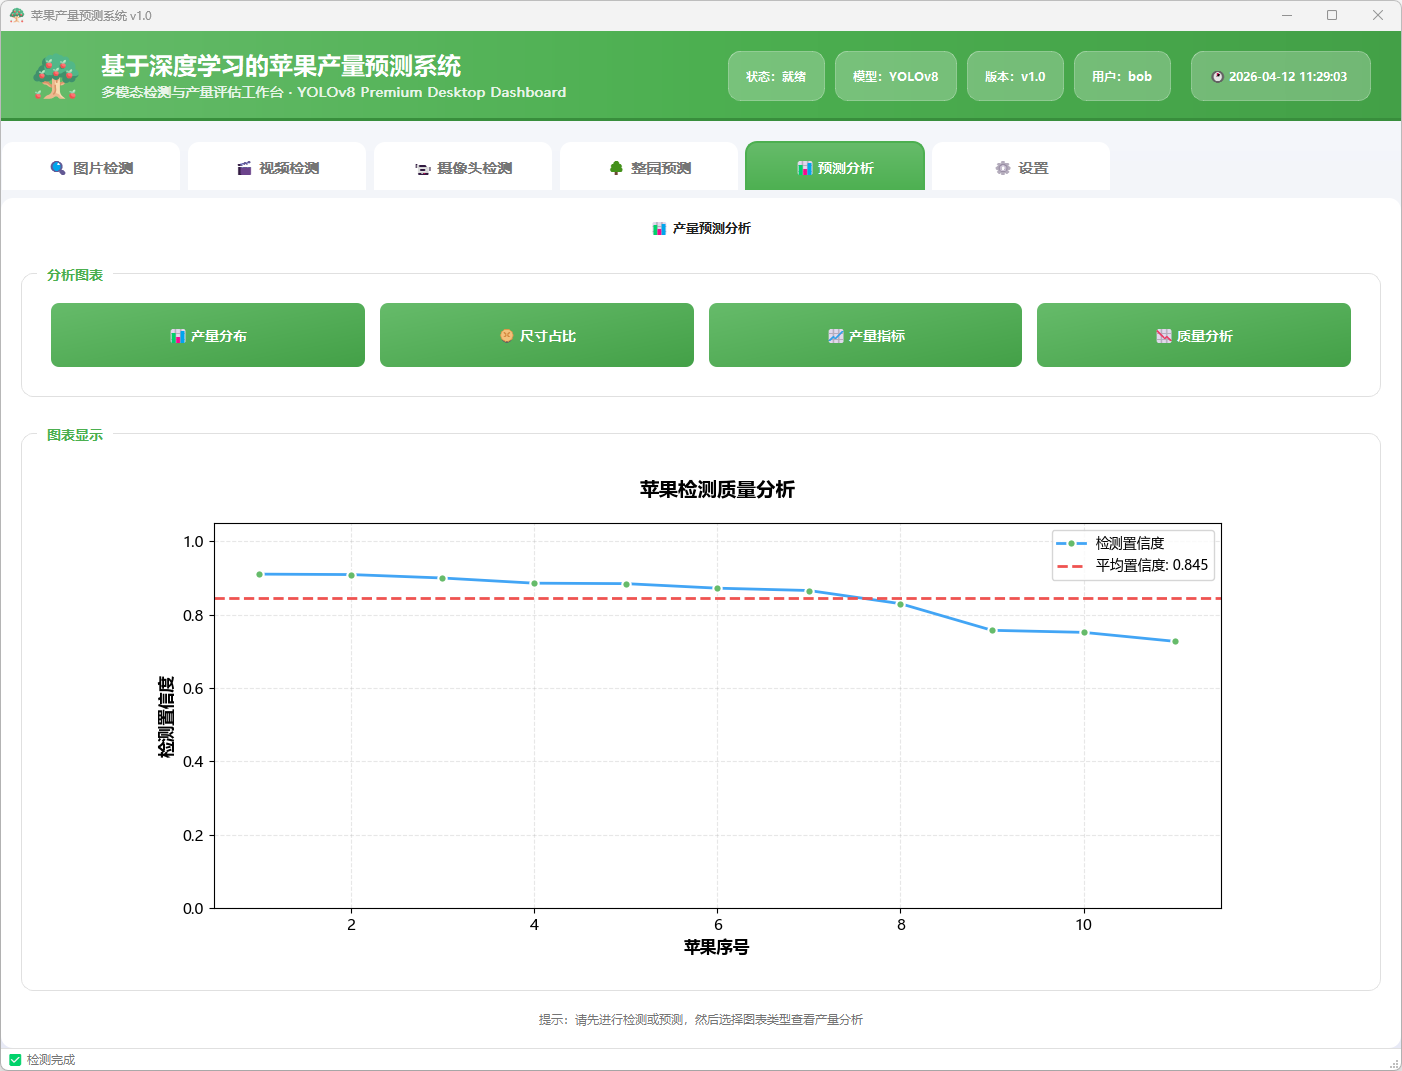1402x1071 pixels.
Task: Click the 用户: bob badge
Action: pos(1122,77)
